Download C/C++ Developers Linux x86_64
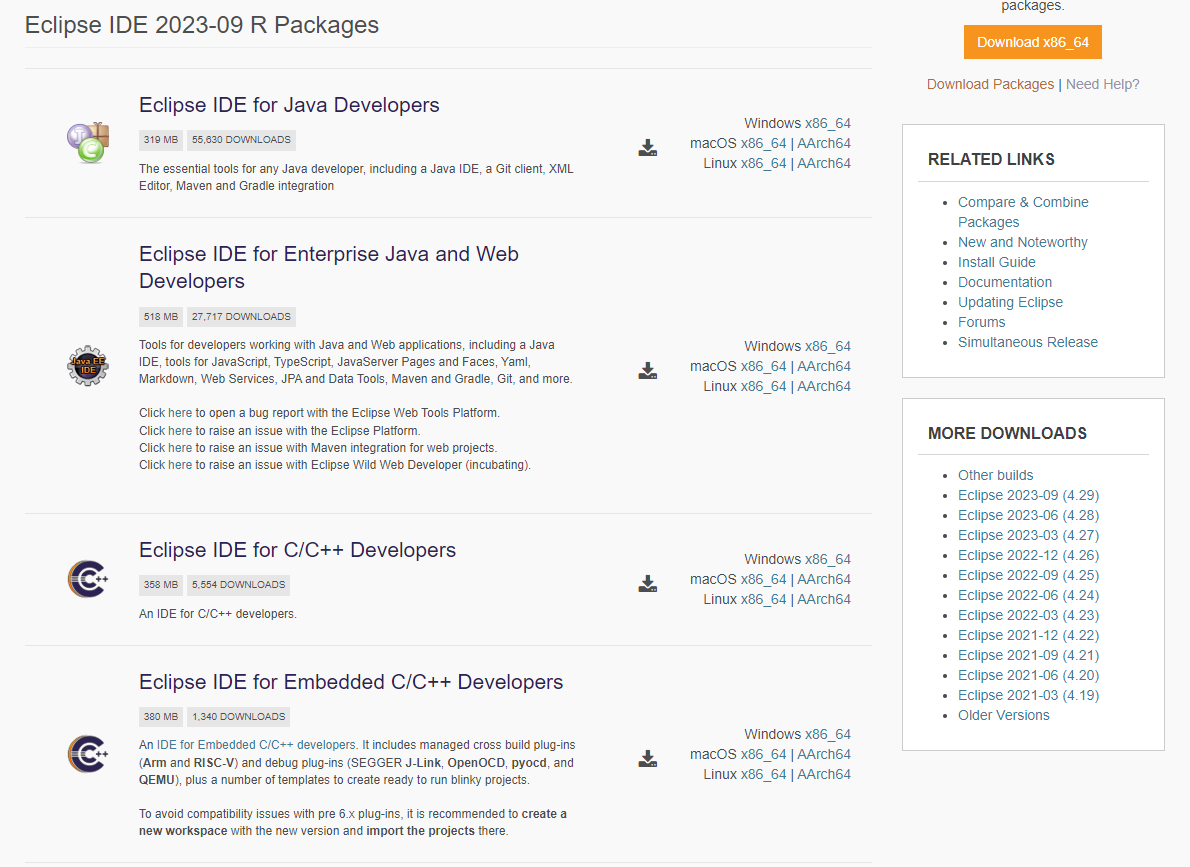 pos(763,599)
